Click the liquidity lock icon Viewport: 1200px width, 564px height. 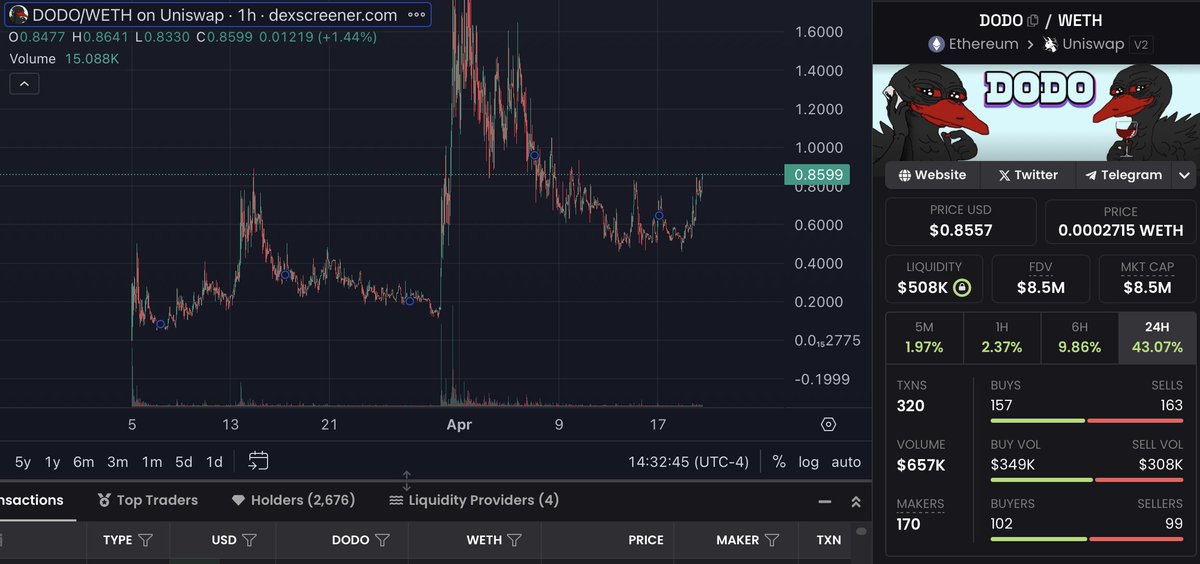[960, 288]
